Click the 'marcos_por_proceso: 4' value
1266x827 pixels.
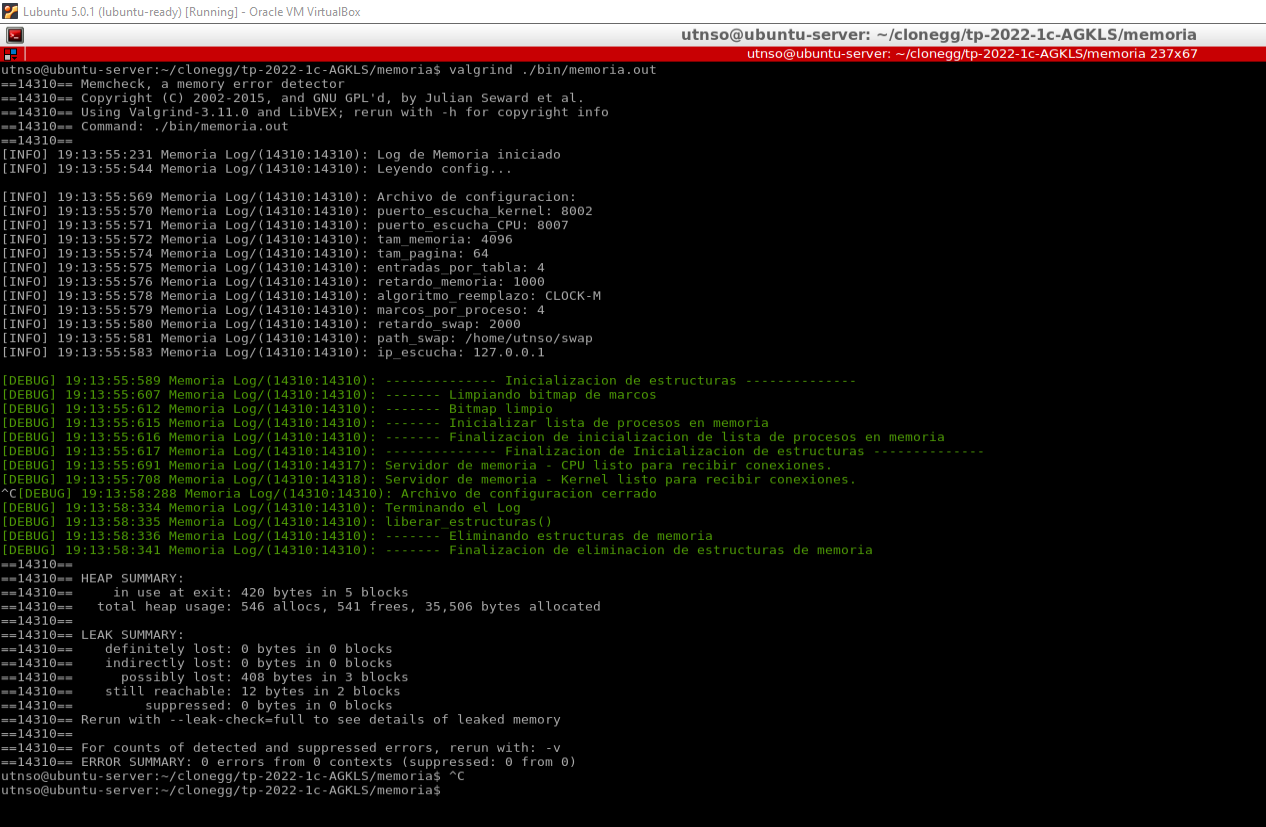pos(460,309)
